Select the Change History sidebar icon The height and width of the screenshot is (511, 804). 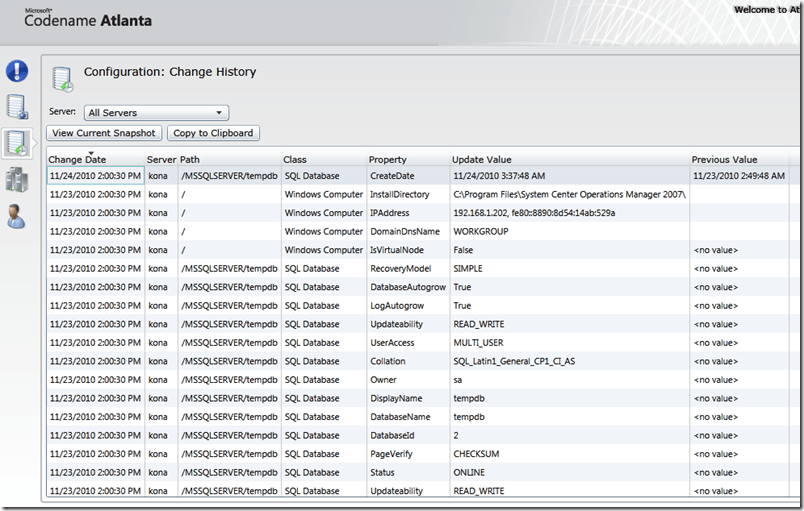pos(17,143)
